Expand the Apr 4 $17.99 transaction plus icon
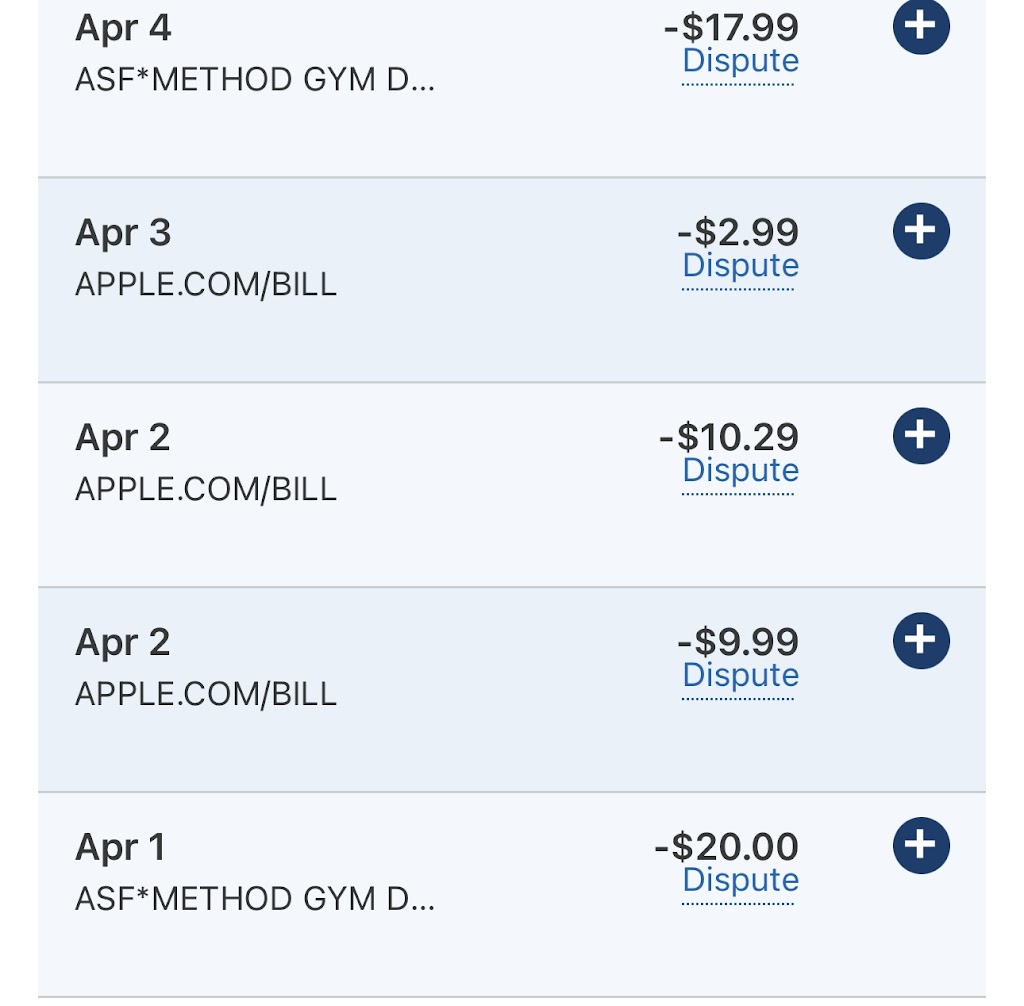The width and height of the screenshot is (1024, 1006). (920, 26)
